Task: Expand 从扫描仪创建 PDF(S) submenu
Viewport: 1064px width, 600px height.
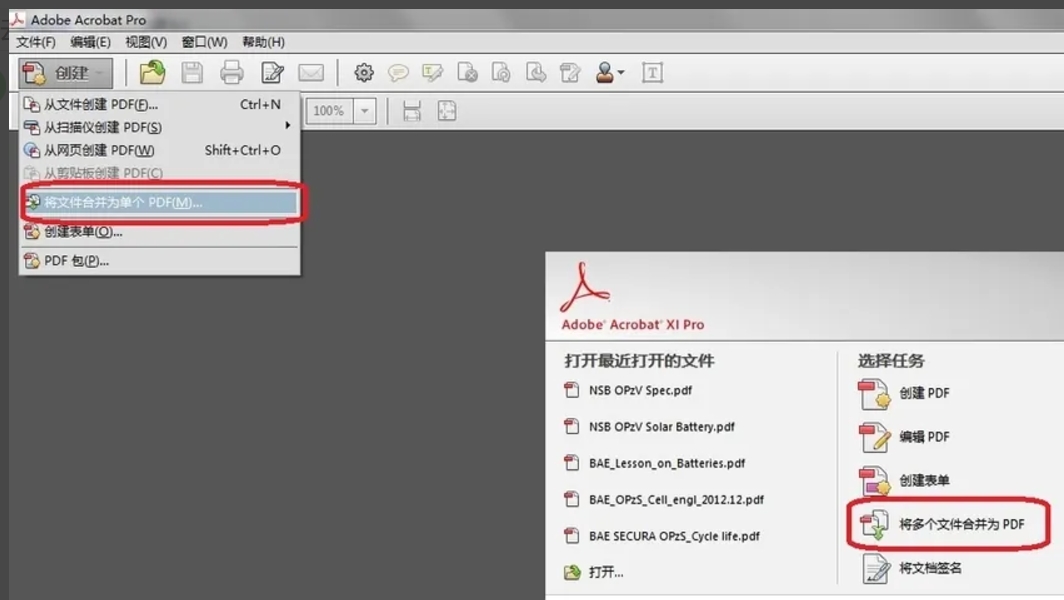Action: click(x=160, y=127)
